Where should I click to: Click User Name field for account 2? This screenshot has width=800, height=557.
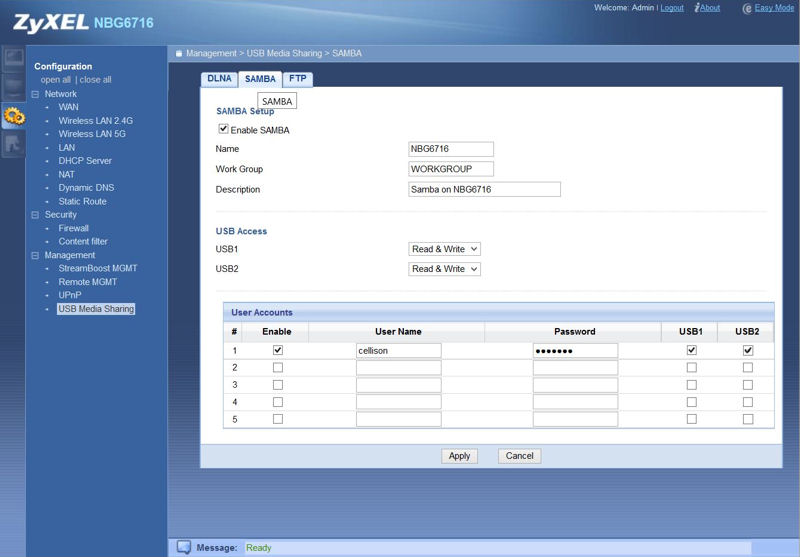click(x=398, y=368)
